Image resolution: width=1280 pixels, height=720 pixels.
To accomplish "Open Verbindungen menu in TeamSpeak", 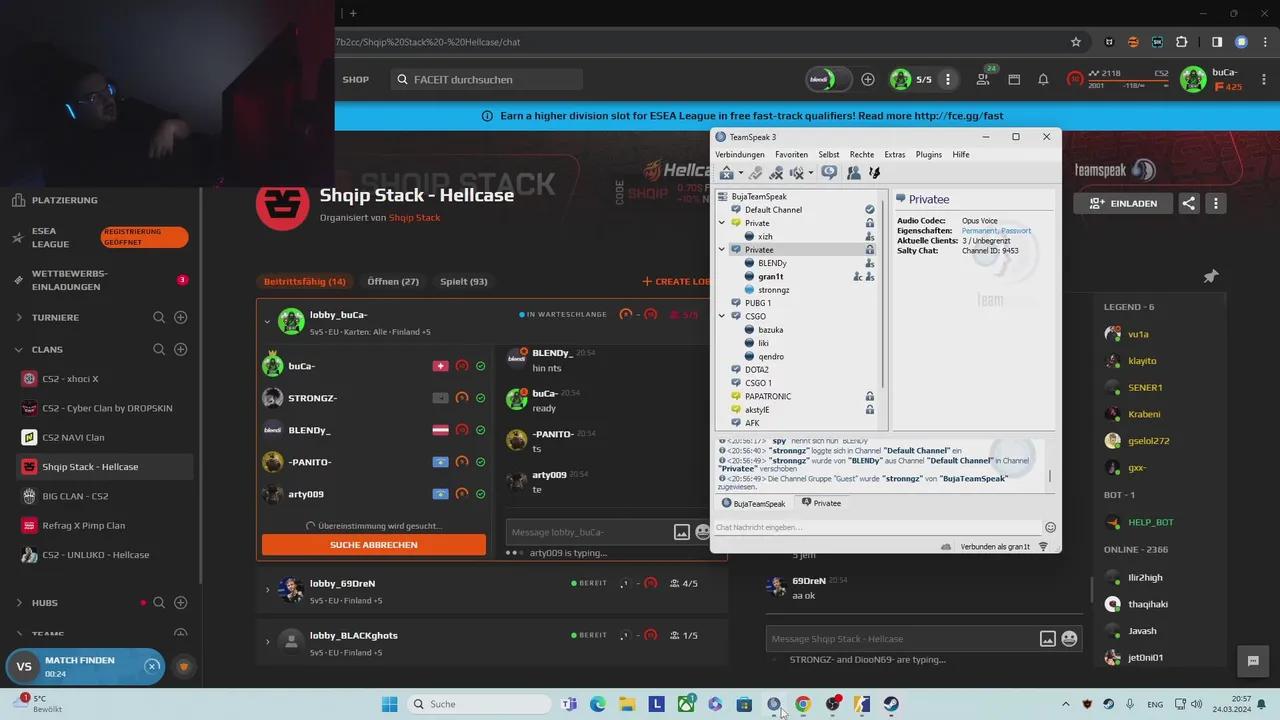I will 740,155.
